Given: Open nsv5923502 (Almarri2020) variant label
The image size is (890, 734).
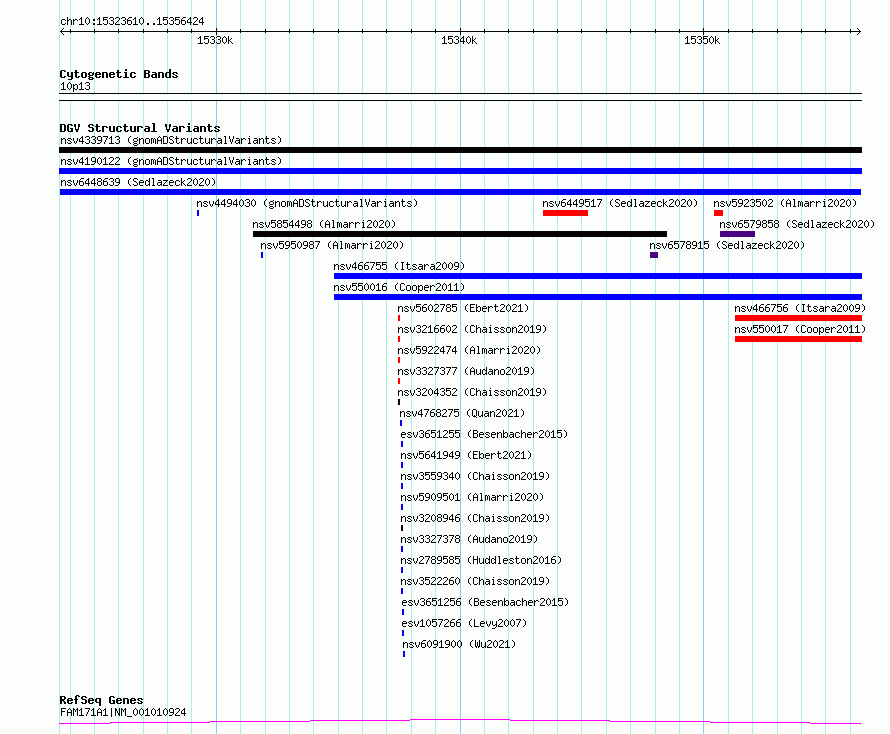Looking at the screenshot, I should click(x=785, y=203).
